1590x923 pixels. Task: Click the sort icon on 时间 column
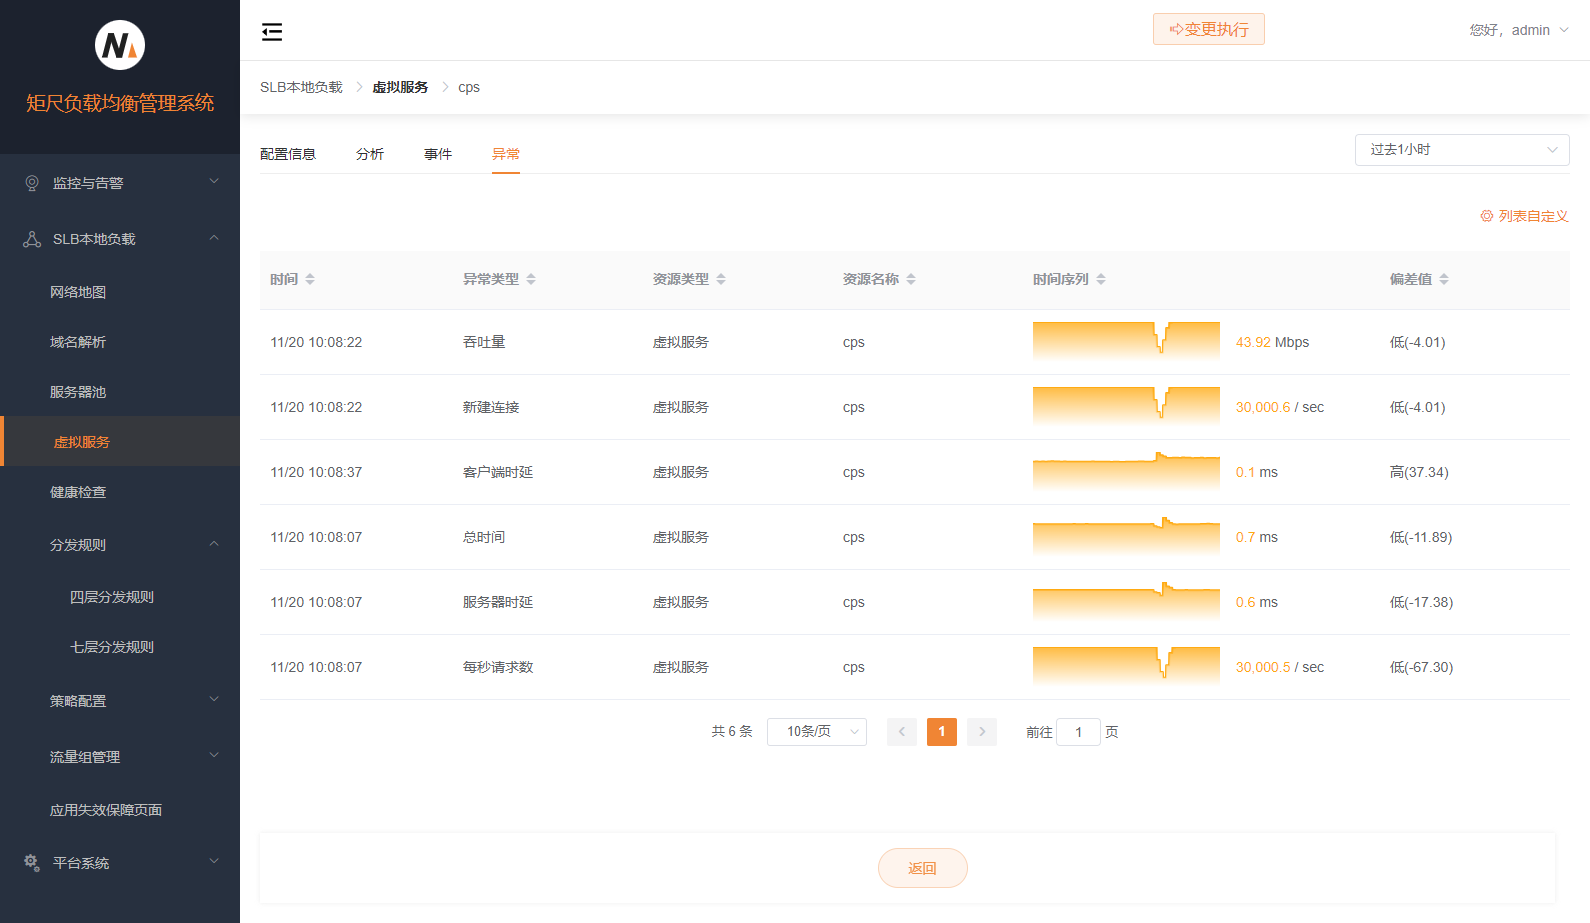point(310,279)
